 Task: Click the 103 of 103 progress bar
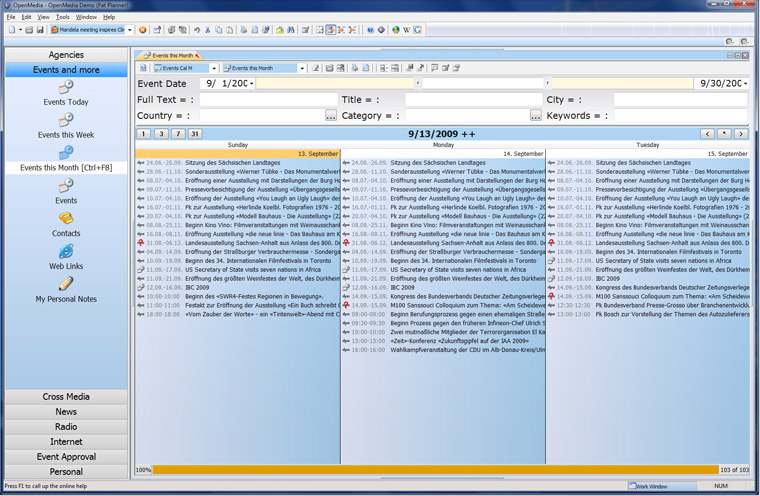[435, 469]
